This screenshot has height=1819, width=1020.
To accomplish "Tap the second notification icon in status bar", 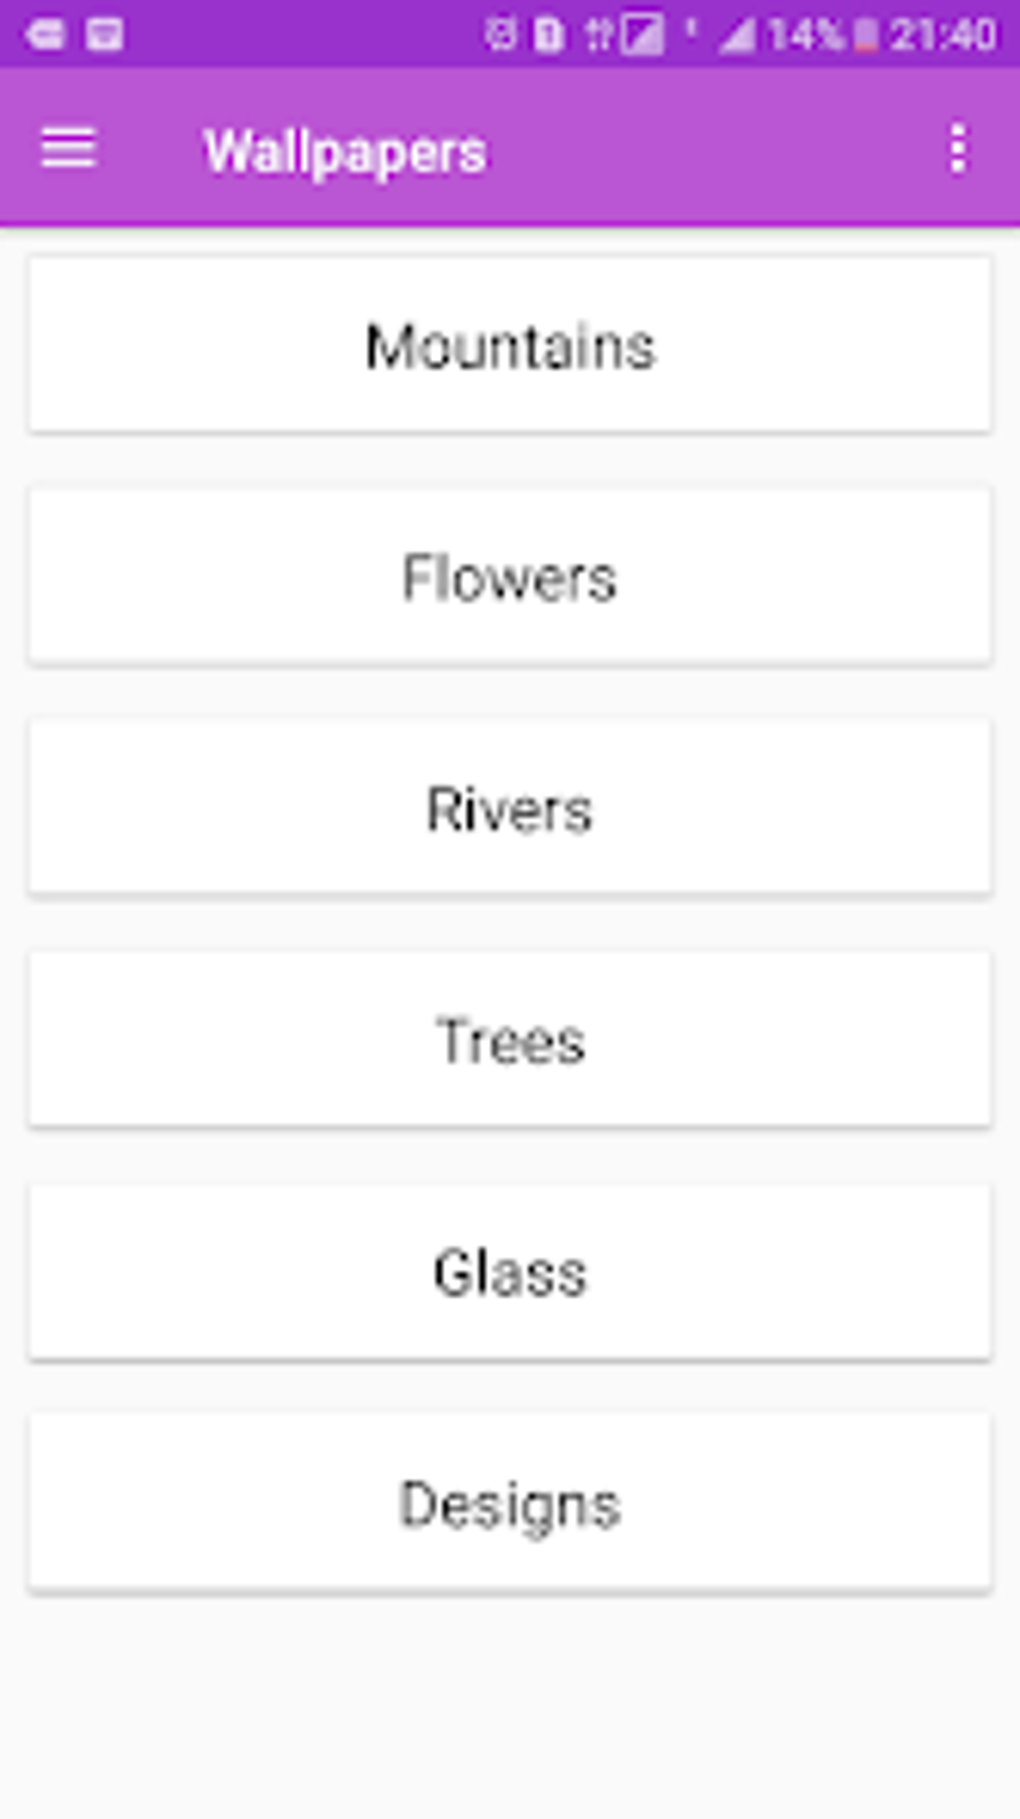I will click(x=104, y=35).
